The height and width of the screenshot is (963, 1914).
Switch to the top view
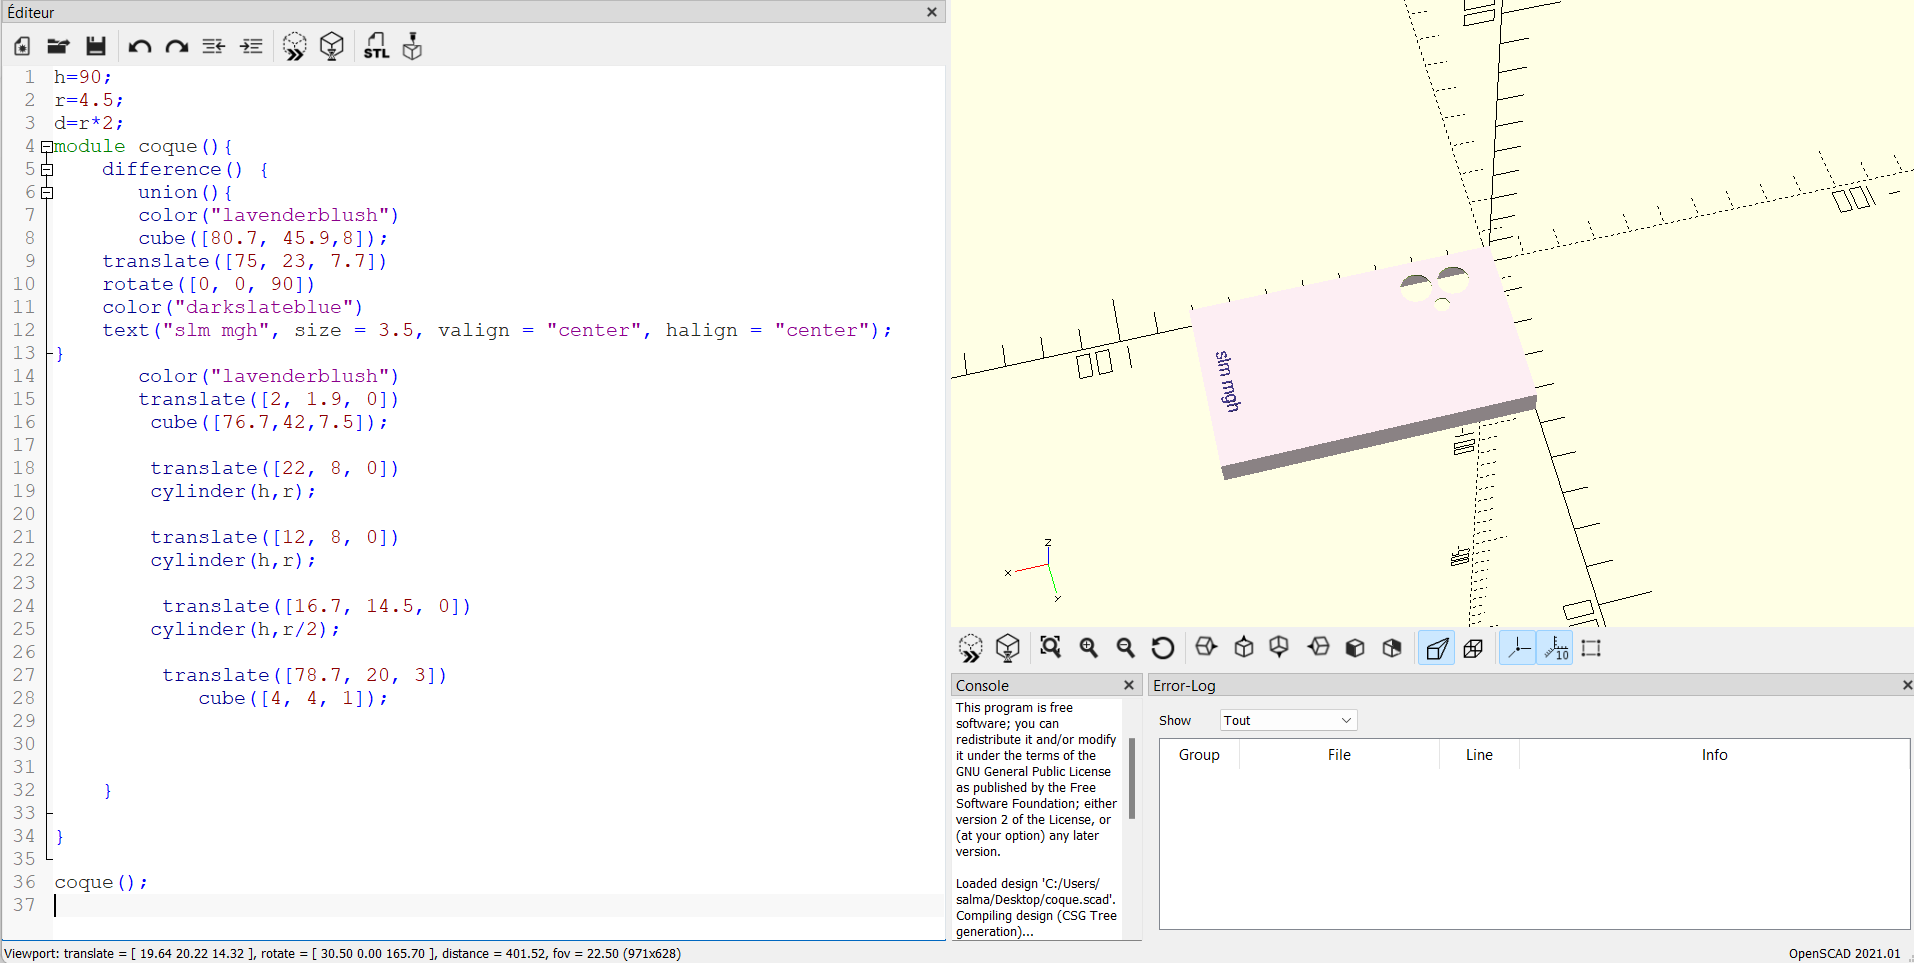1244,648
